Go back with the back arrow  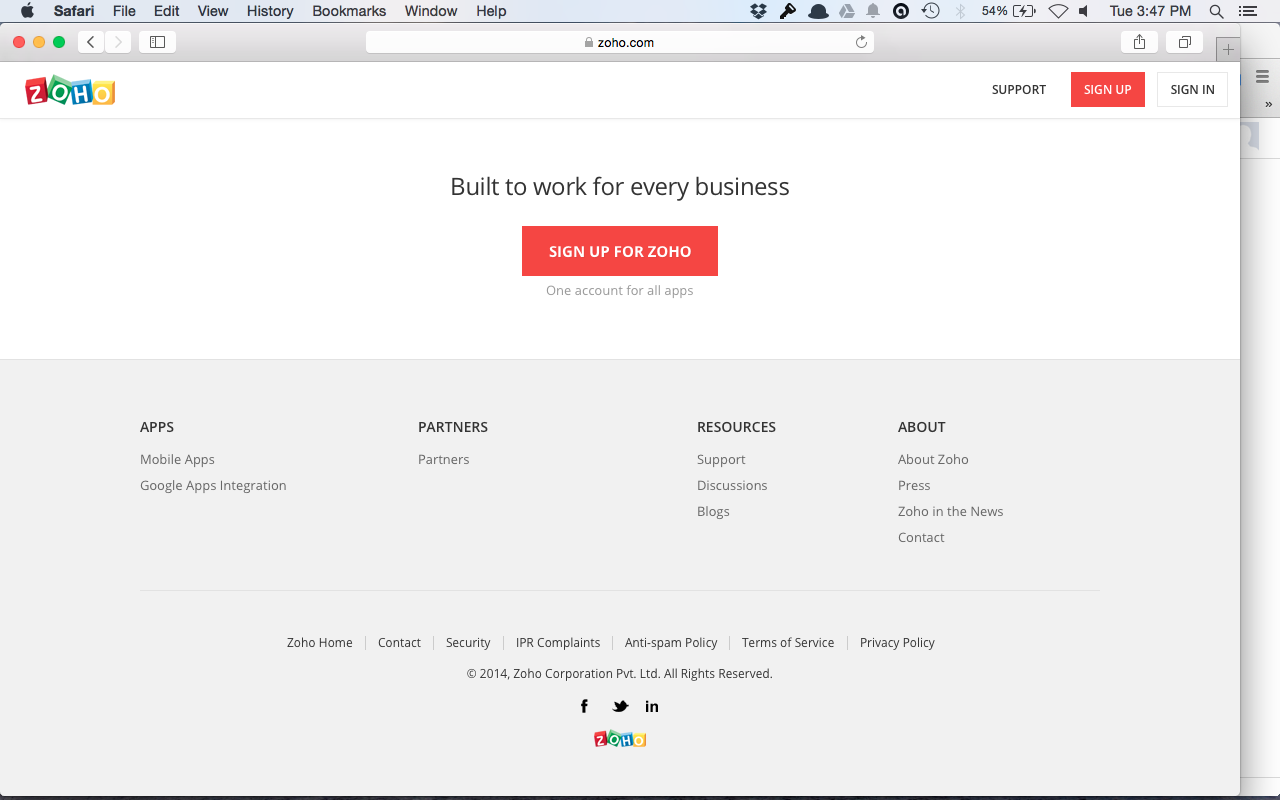coord(91,42)
